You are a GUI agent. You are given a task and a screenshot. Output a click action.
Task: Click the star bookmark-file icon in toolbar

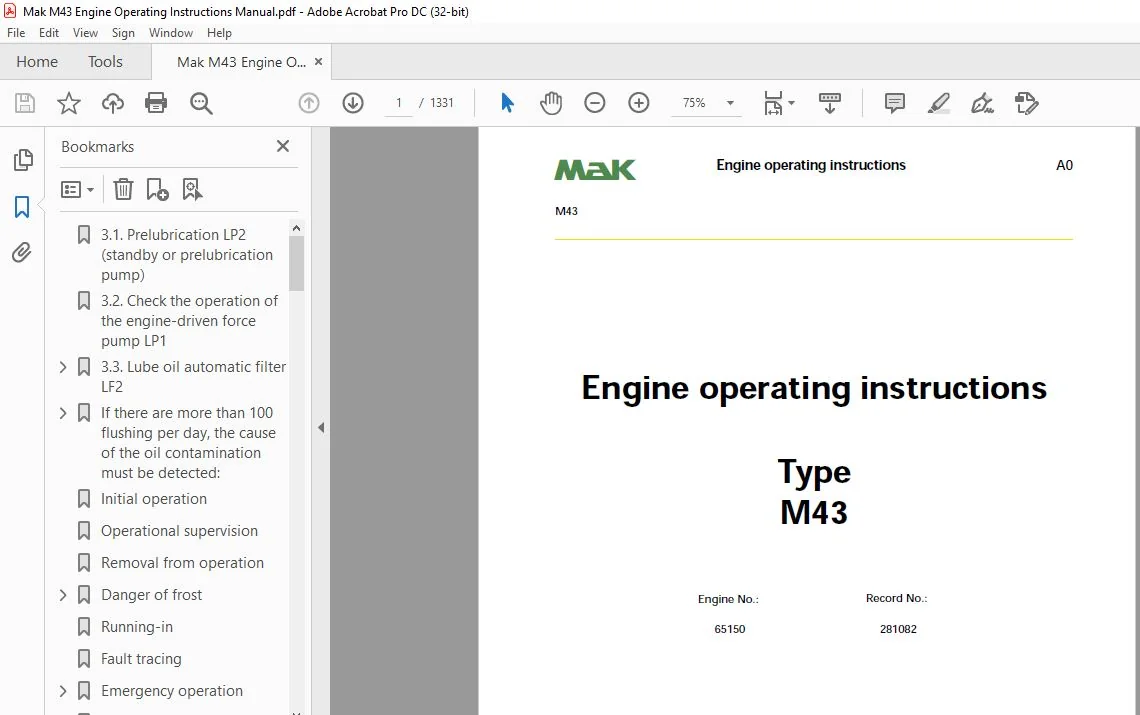point(68,103)
